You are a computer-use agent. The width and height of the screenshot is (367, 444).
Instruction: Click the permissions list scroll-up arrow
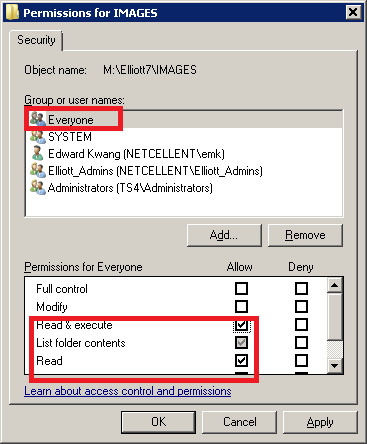[x=334, y=285]
